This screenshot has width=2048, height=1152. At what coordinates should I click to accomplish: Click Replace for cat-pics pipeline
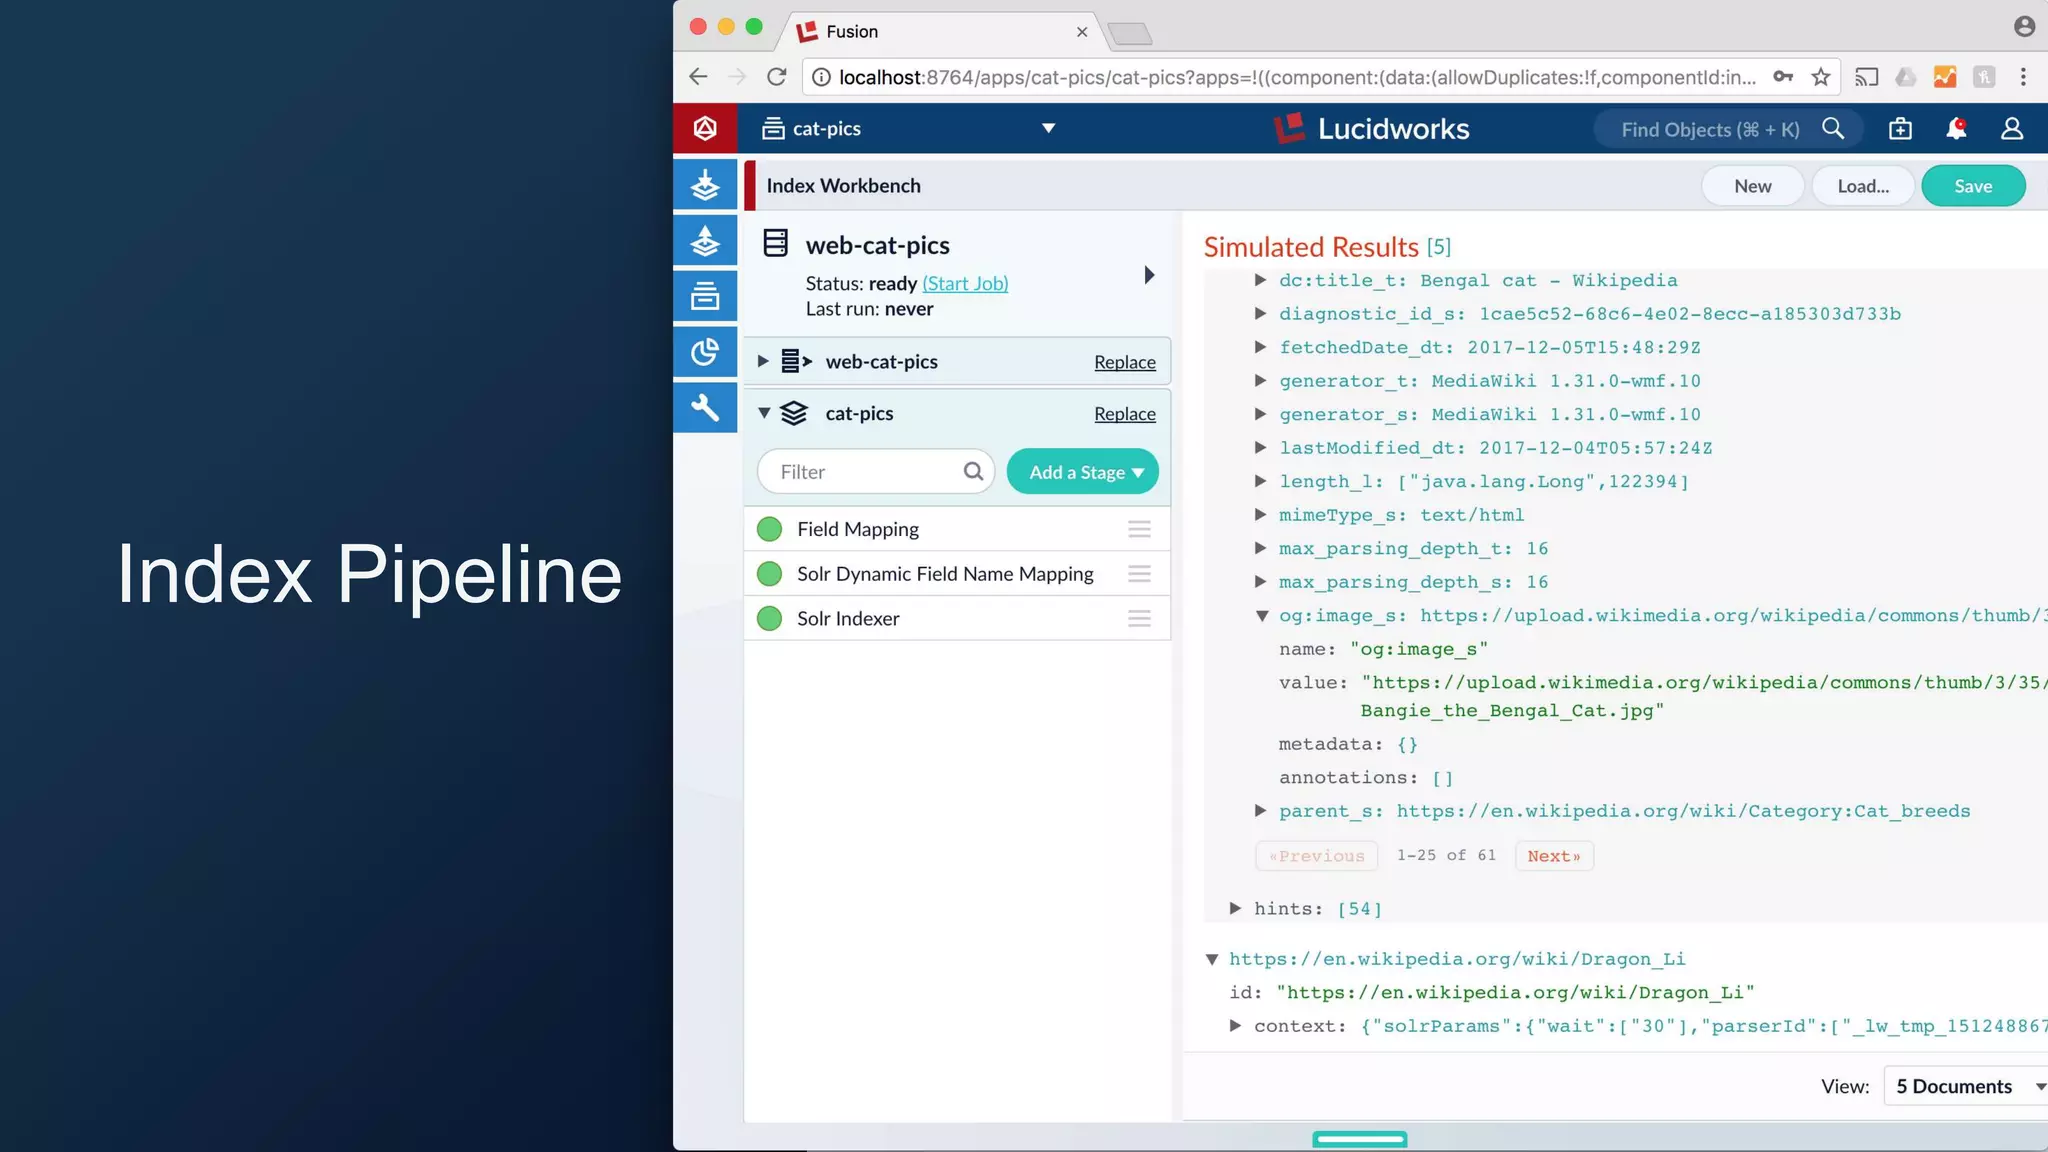point(1124,414)
